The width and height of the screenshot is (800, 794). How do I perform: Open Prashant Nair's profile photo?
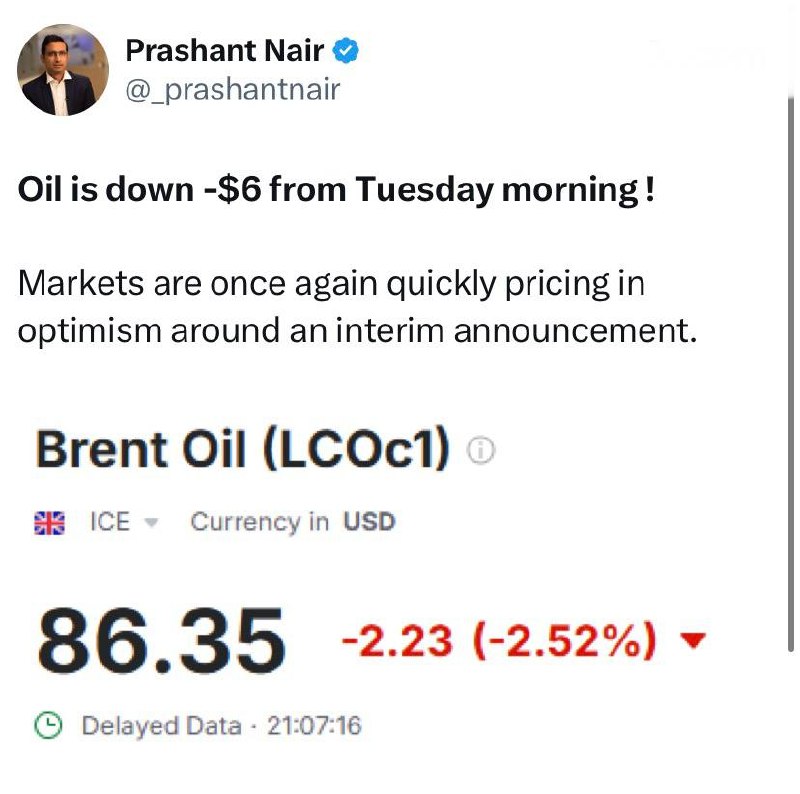point(62,70)
